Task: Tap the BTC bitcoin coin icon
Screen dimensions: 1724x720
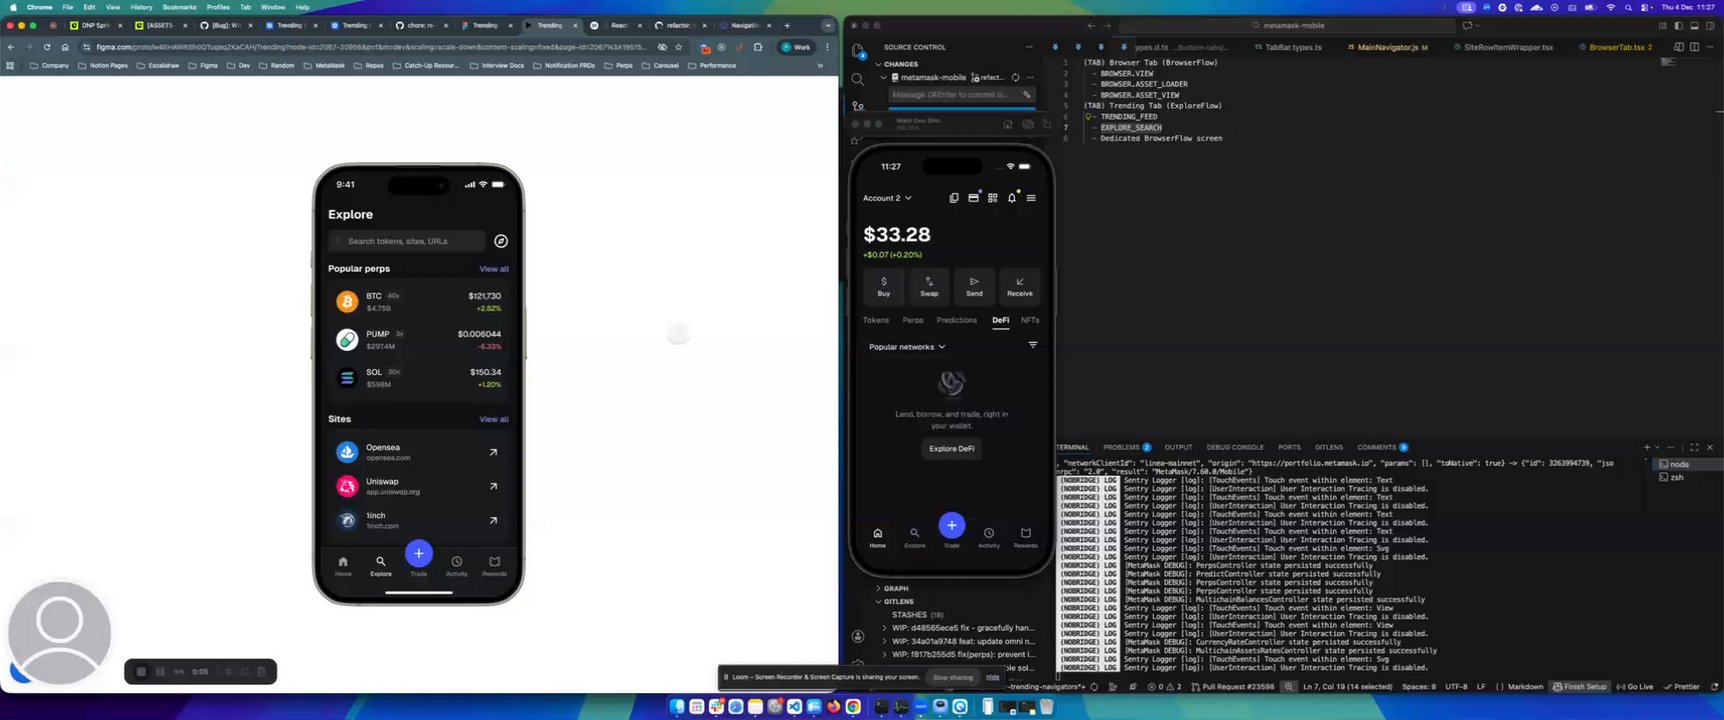Action: click(x=347, y=301)
